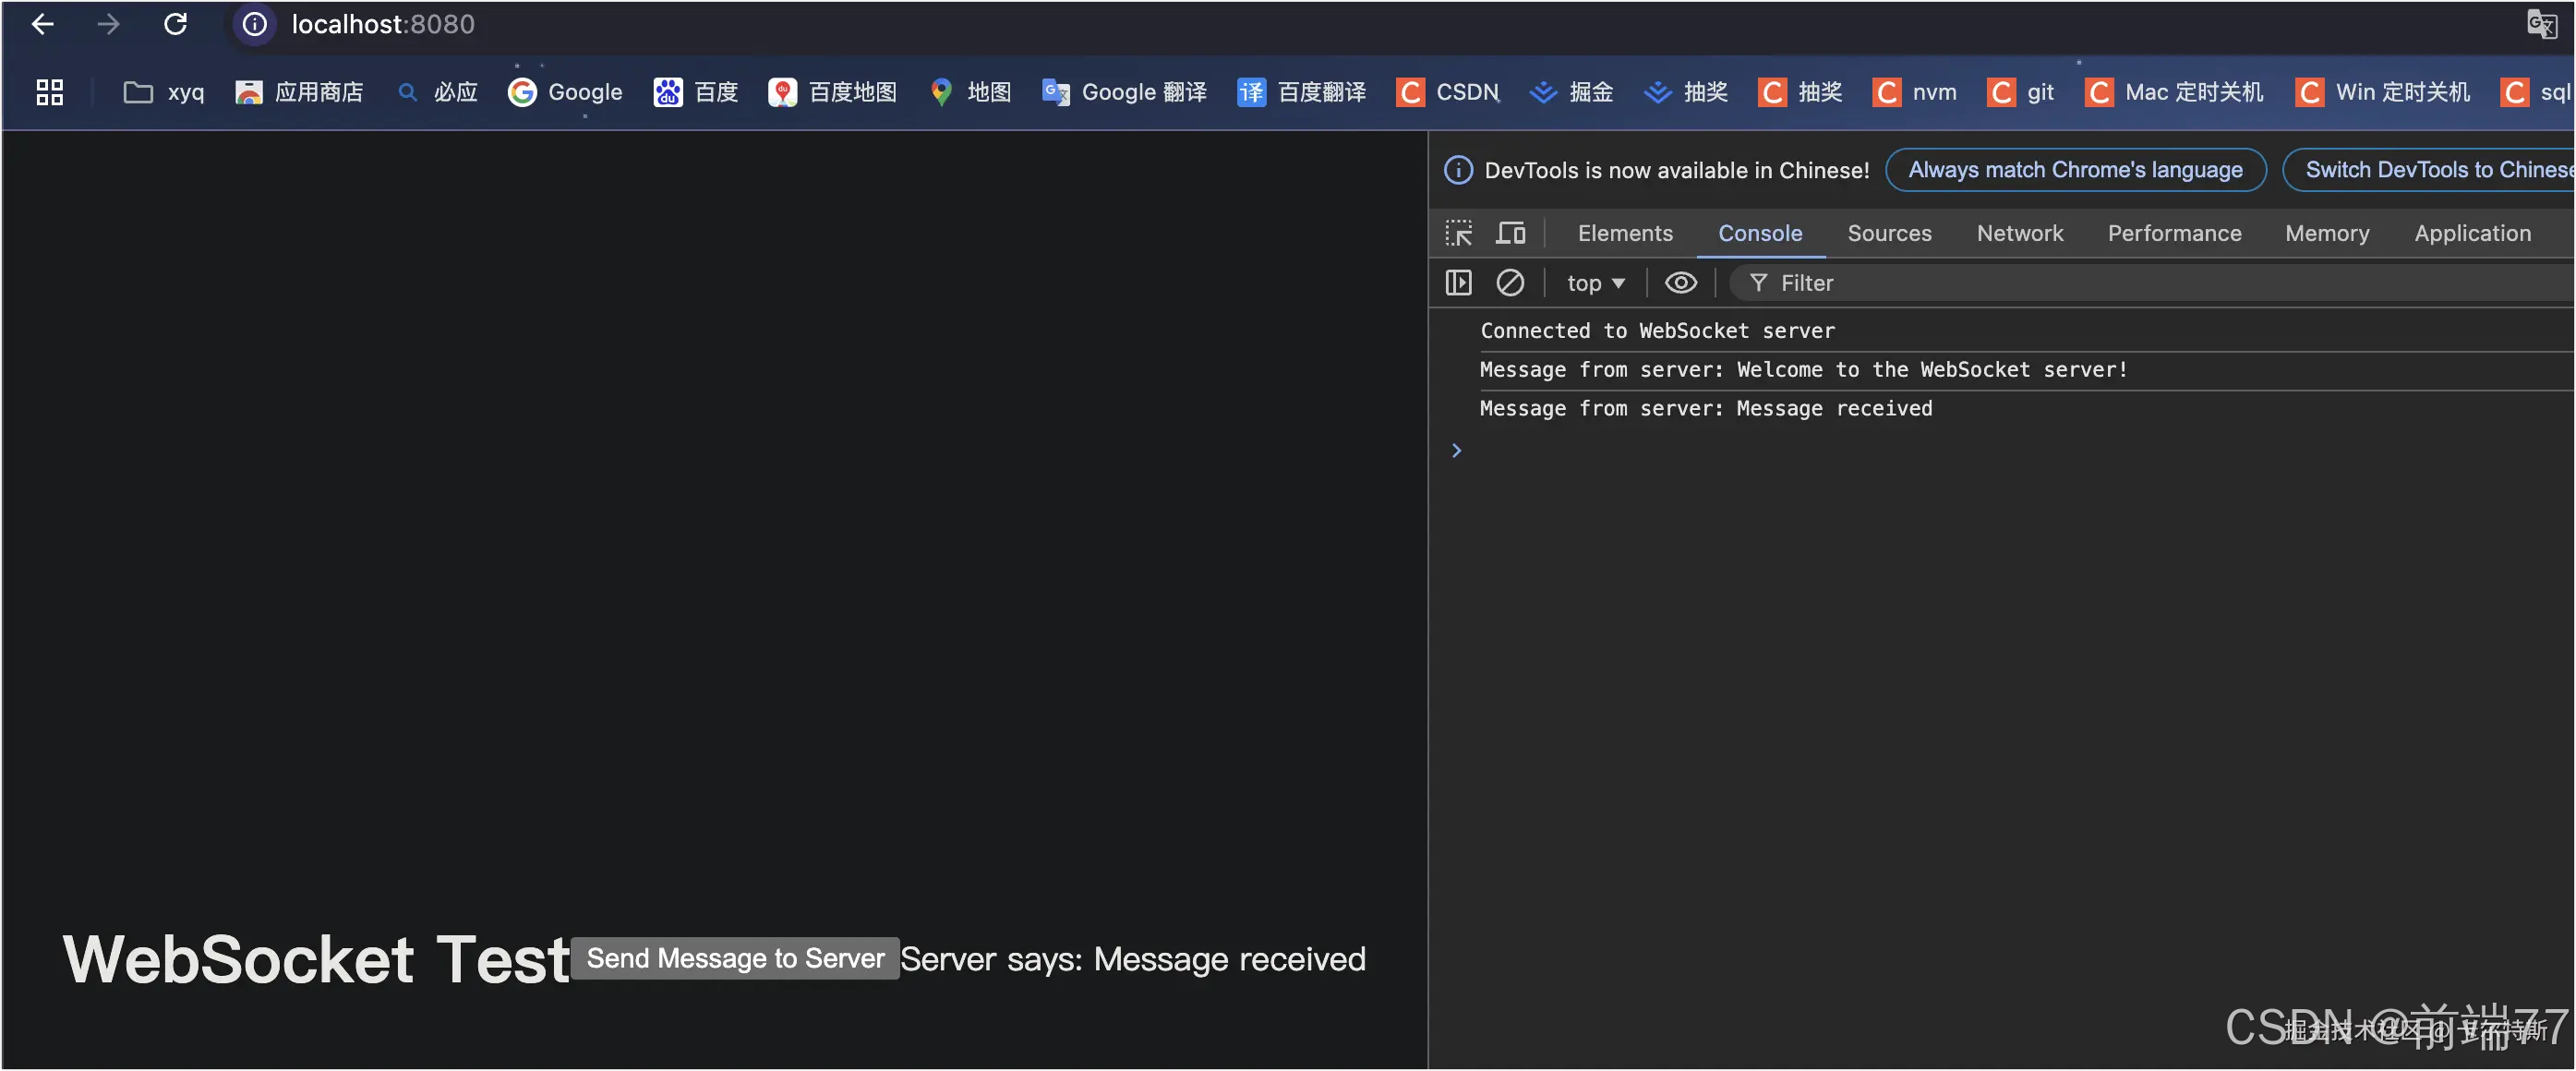Toggle the live expression eye icon
Screen dimensions: 2576x1071
1680,283
